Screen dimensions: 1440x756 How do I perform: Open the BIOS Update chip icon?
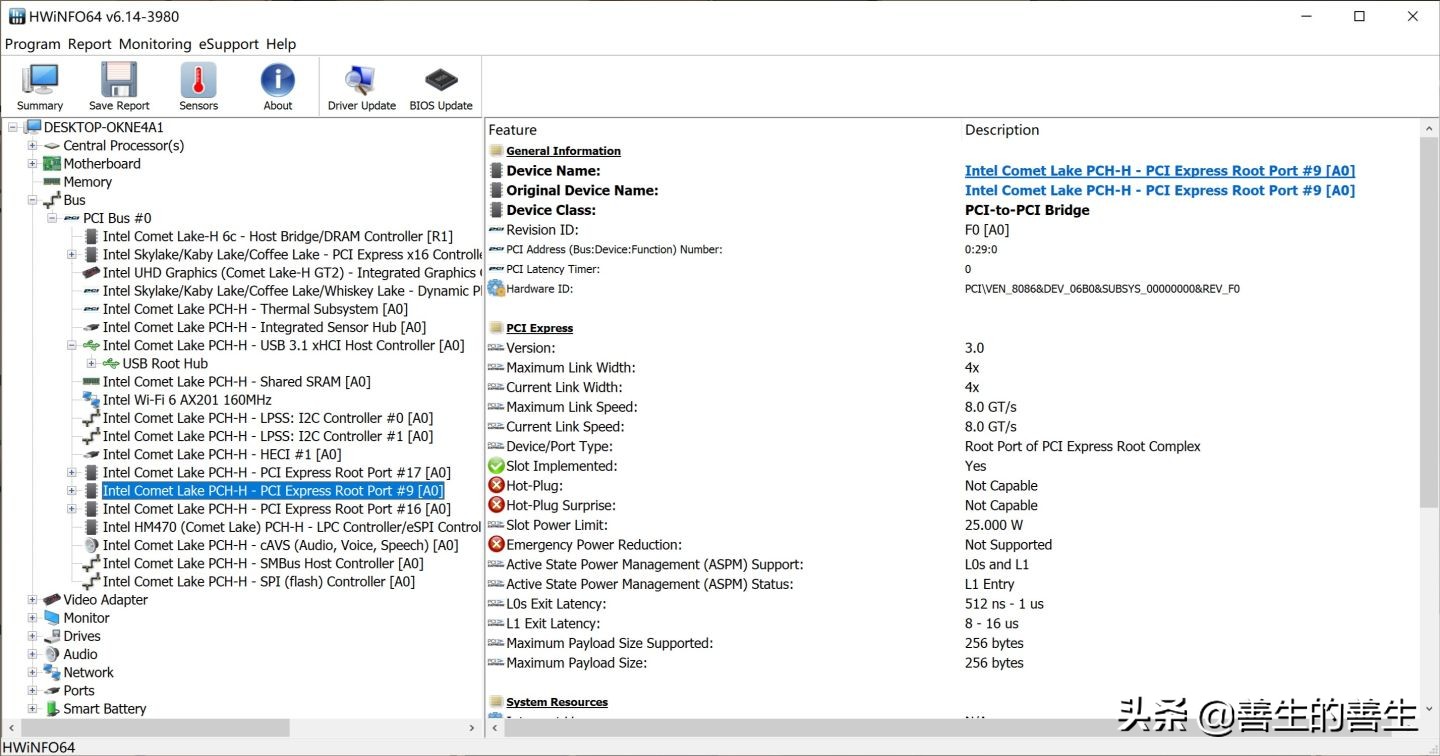click(441, 87)
